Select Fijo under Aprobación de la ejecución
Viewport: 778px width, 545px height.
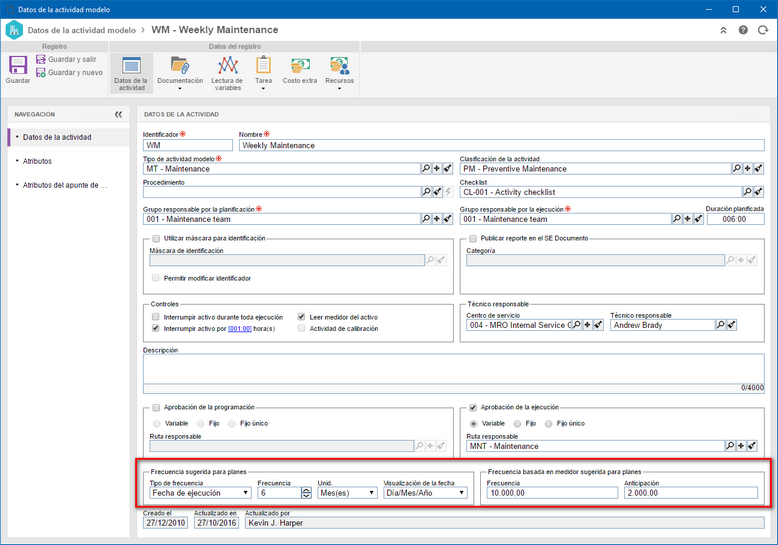(517, 424)
